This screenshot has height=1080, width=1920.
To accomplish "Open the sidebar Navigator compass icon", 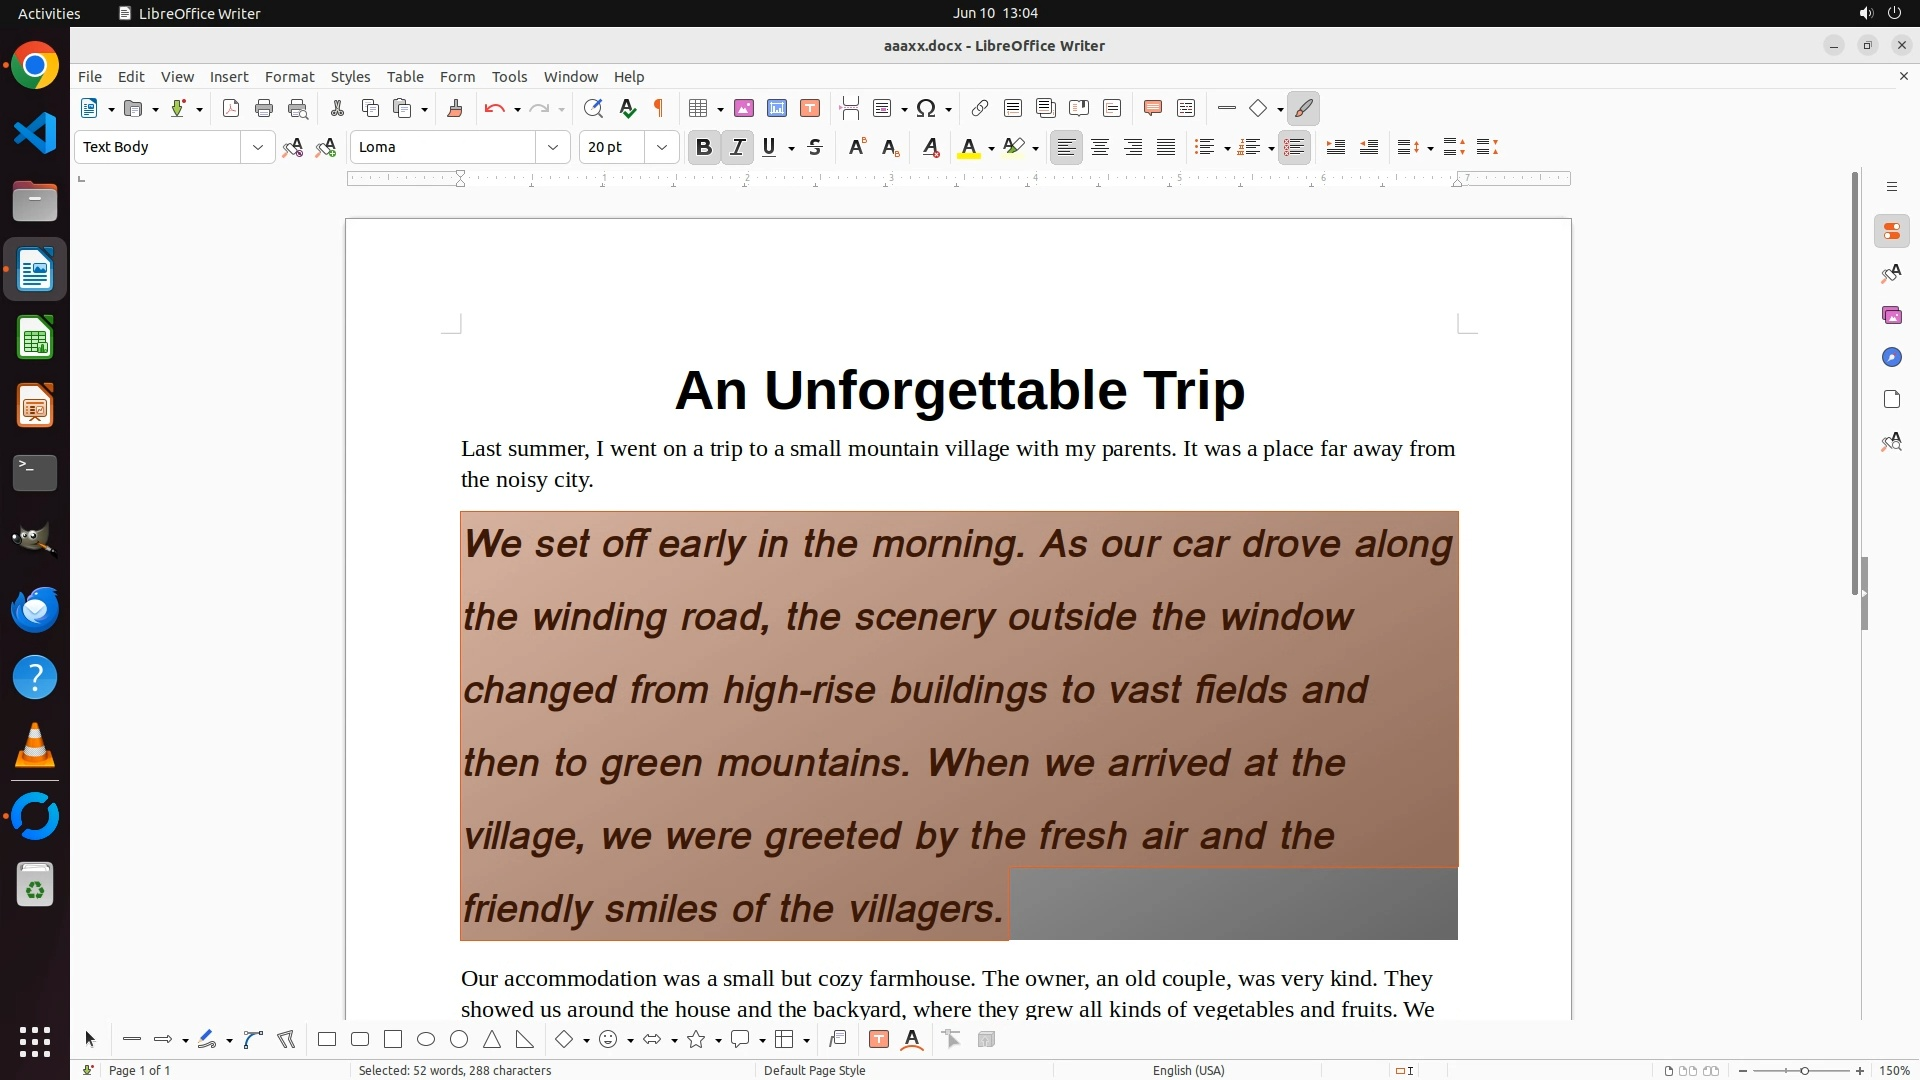I will [1891, 357].
